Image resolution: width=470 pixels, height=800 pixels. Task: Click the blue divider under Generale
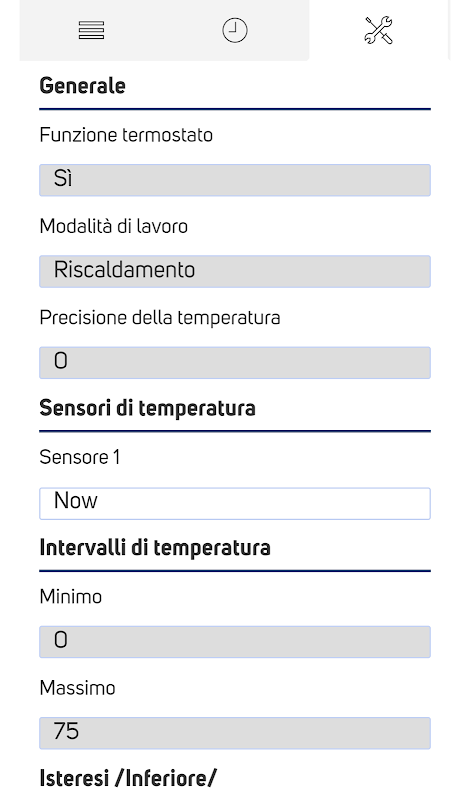(235, 109)
